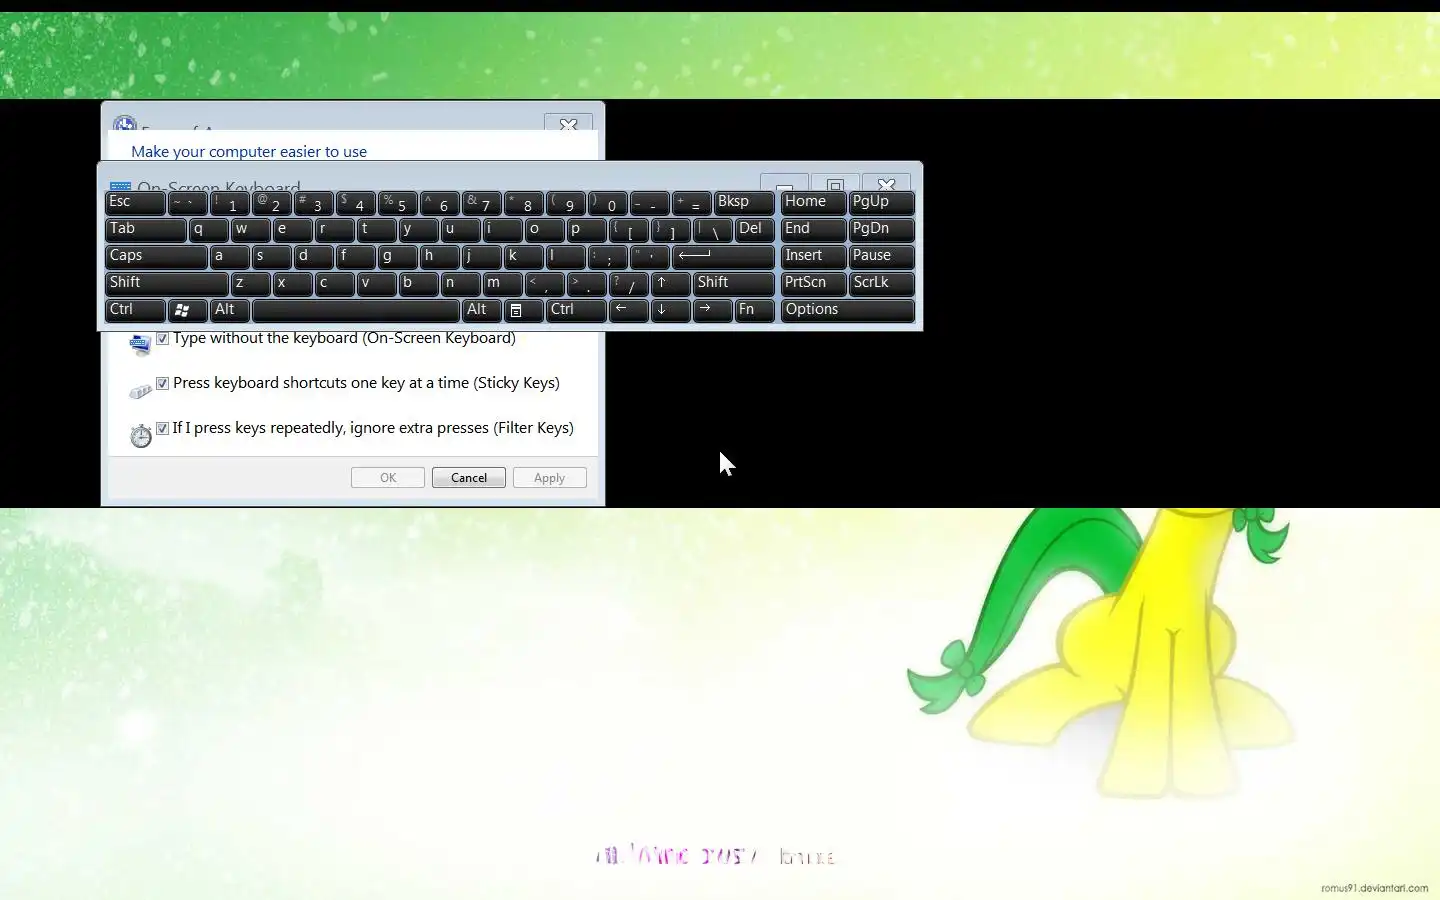Viewport: 1440px width, 900px height.
Task: Click the On-Screen Keyboard option icon
Action: tap(140, 345)
